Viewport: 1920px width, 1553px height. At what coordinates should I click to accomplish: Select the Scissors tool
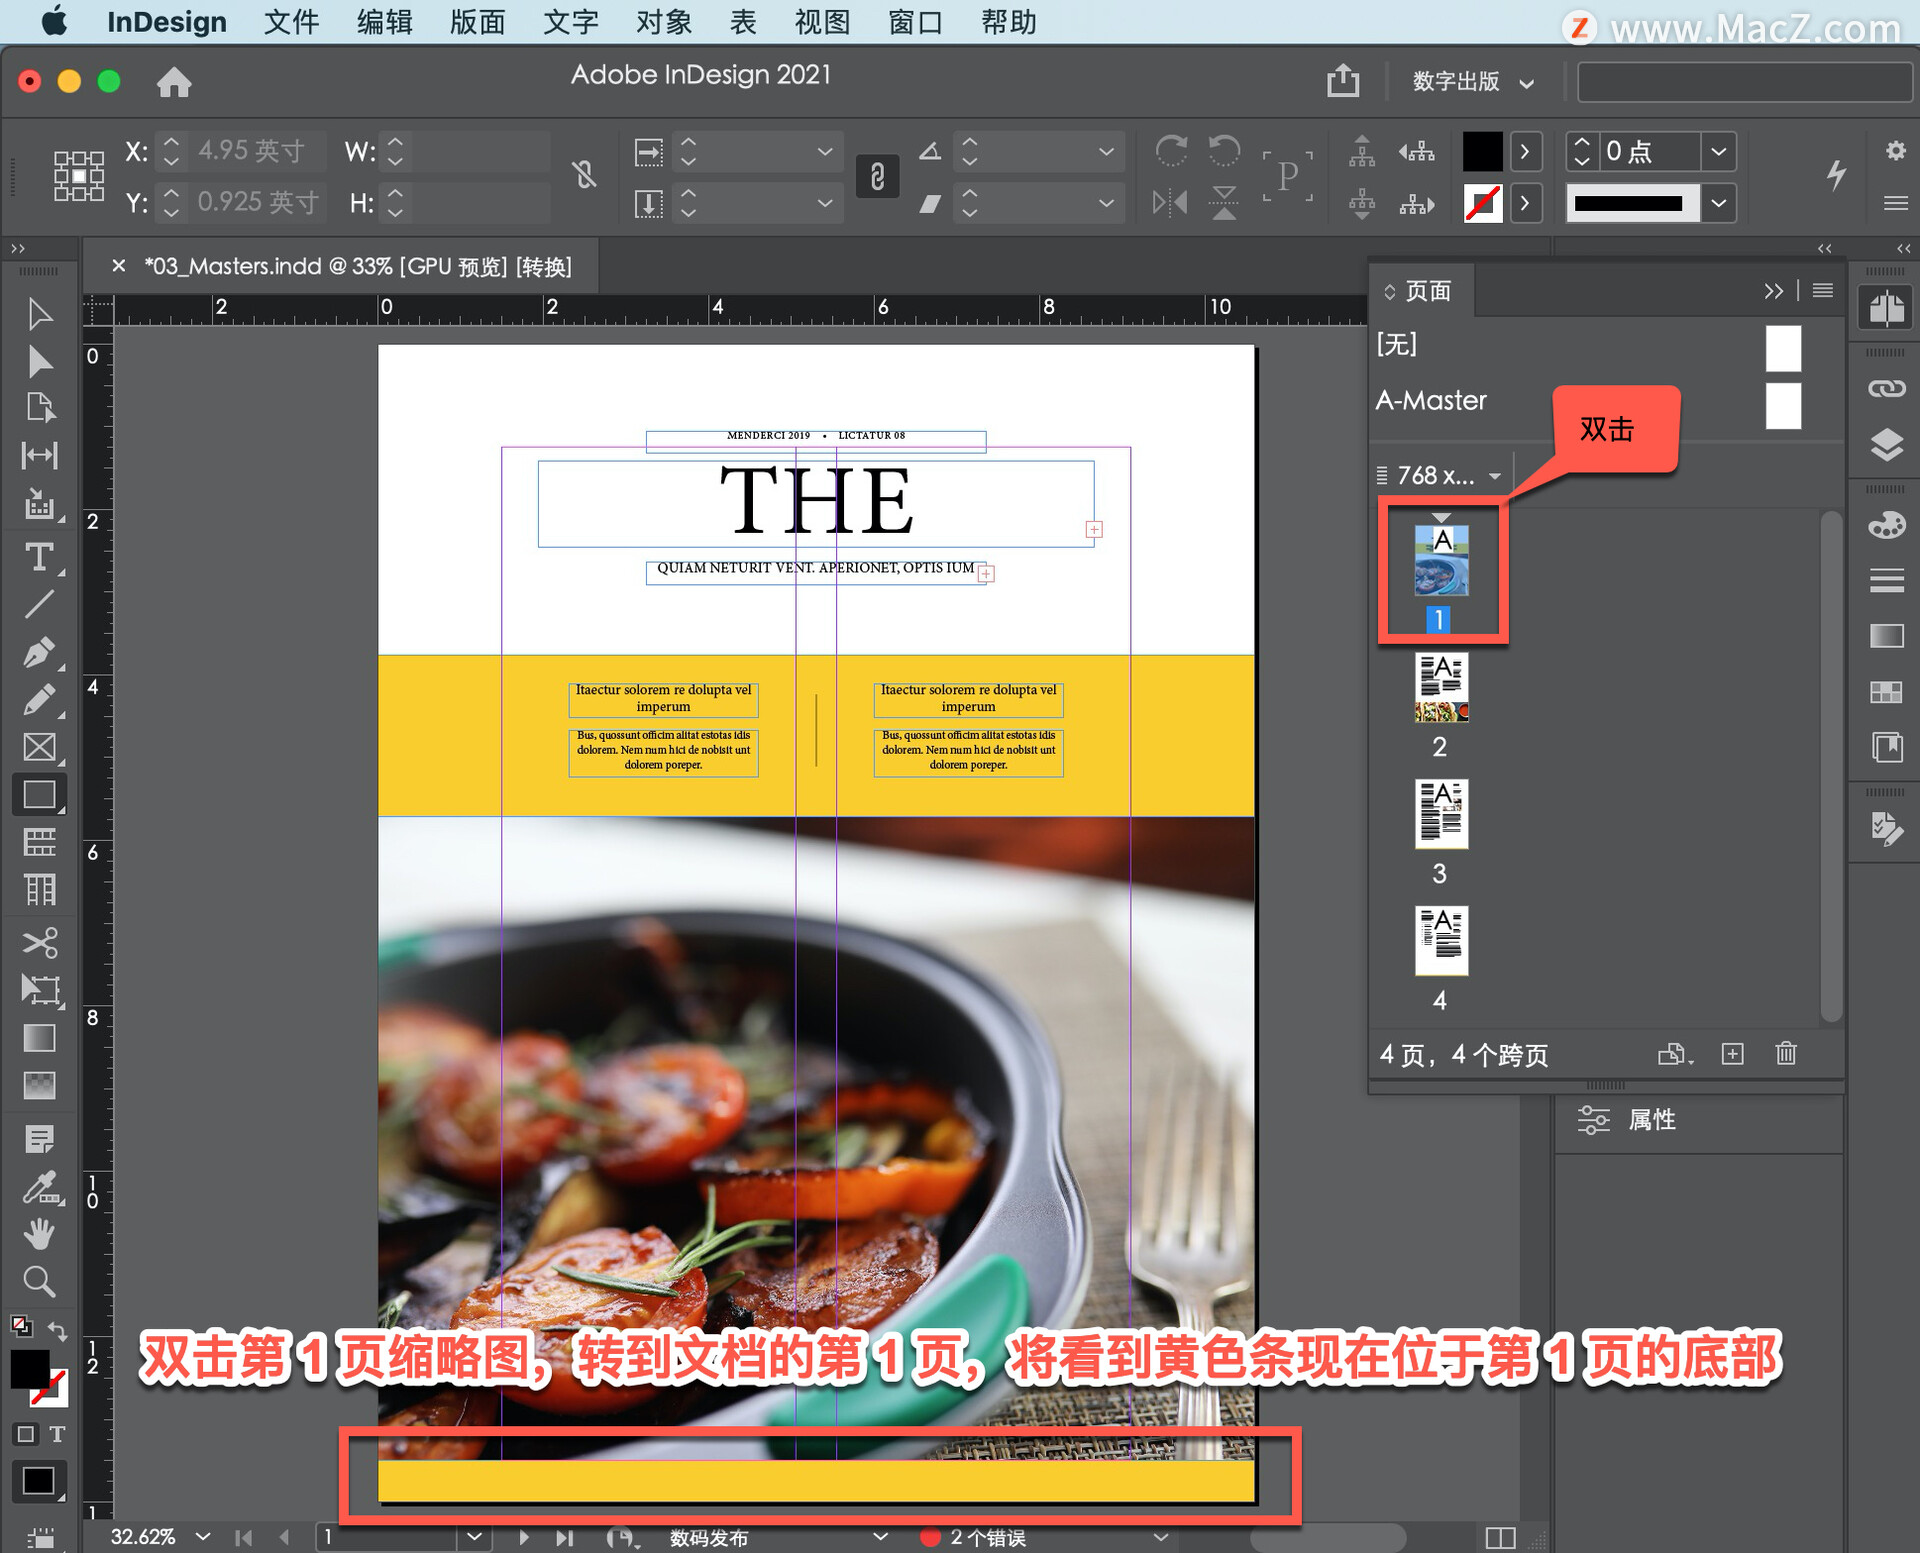[x=39, y=942]
